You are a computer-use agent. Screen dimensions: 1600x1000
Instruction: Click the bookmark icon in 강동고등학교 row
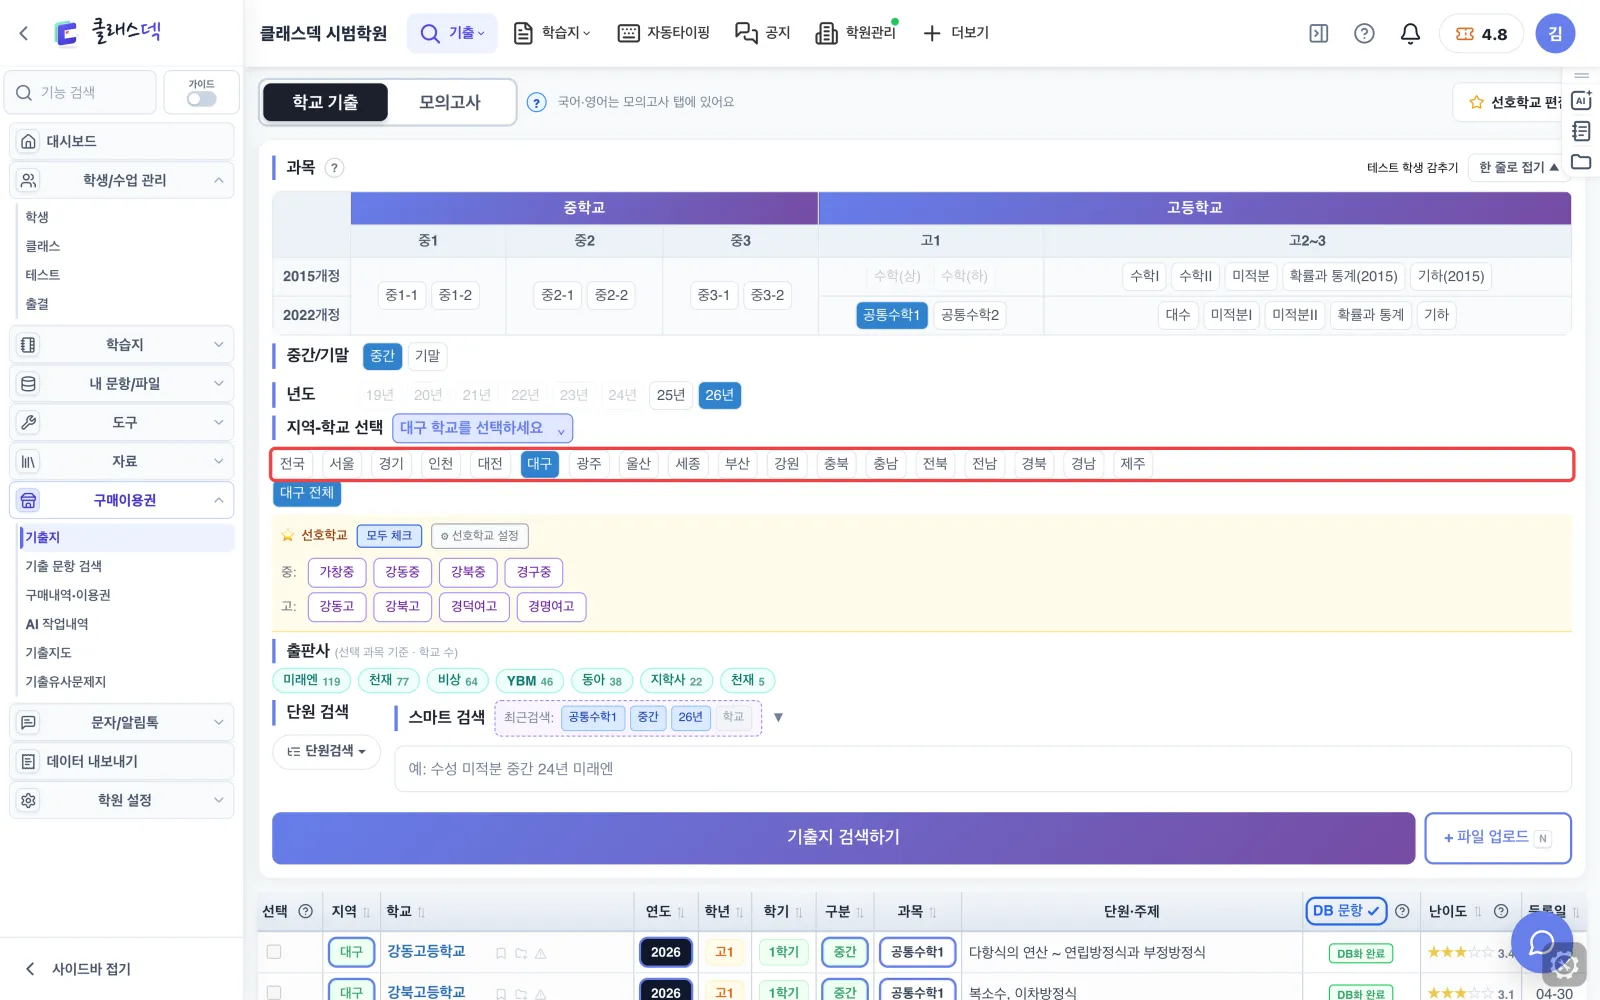[x=501, y=953]
